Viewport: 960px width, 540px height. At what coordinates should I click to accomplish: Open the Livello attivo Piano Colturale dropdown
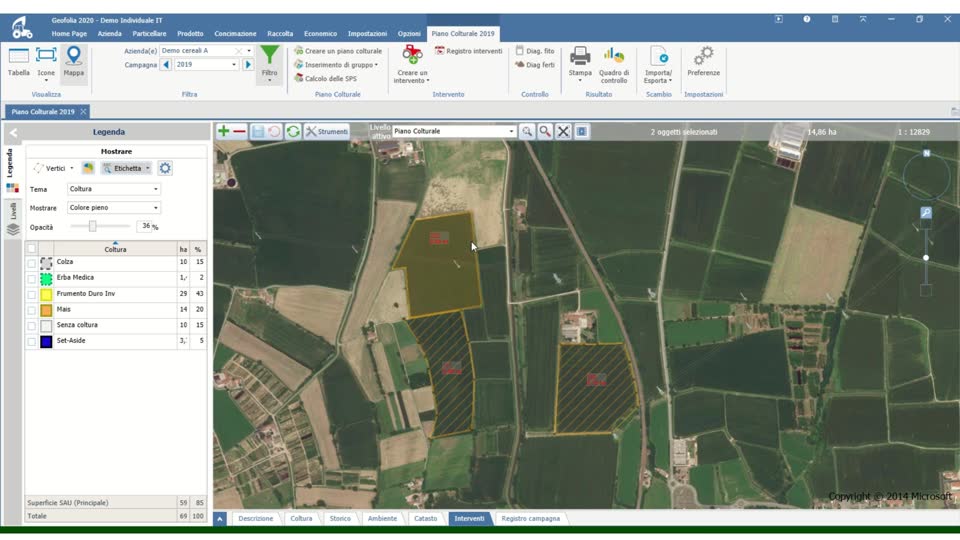click(511, 131)
